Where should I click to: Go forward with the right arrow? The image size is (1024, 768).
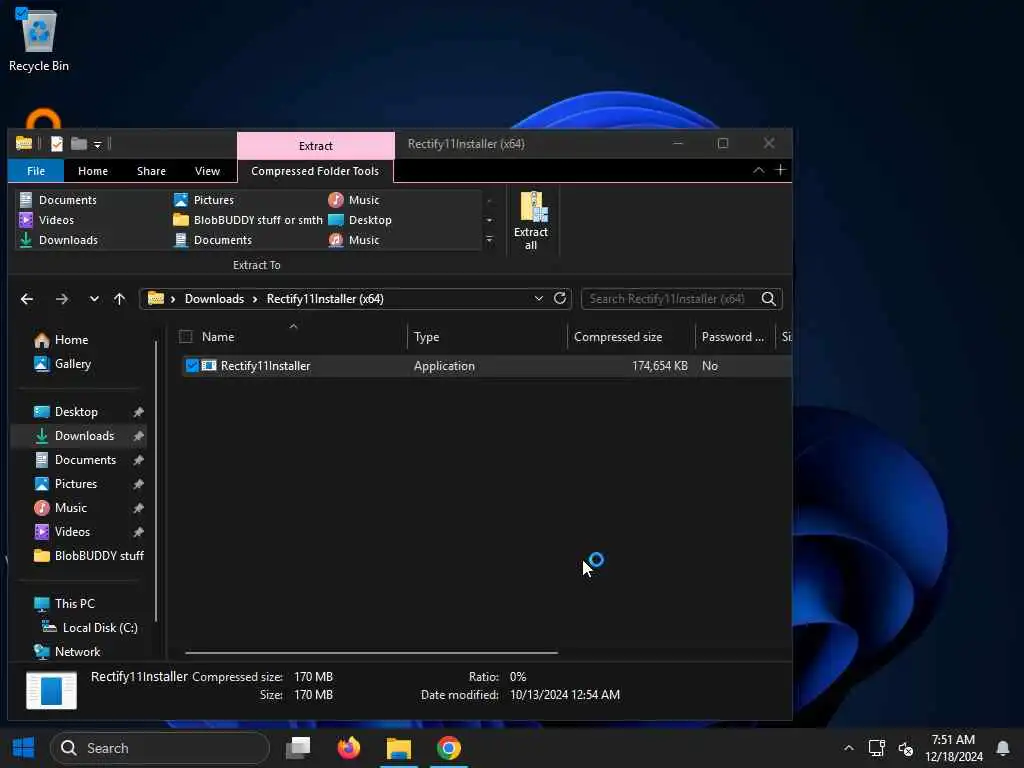point(62,299)
